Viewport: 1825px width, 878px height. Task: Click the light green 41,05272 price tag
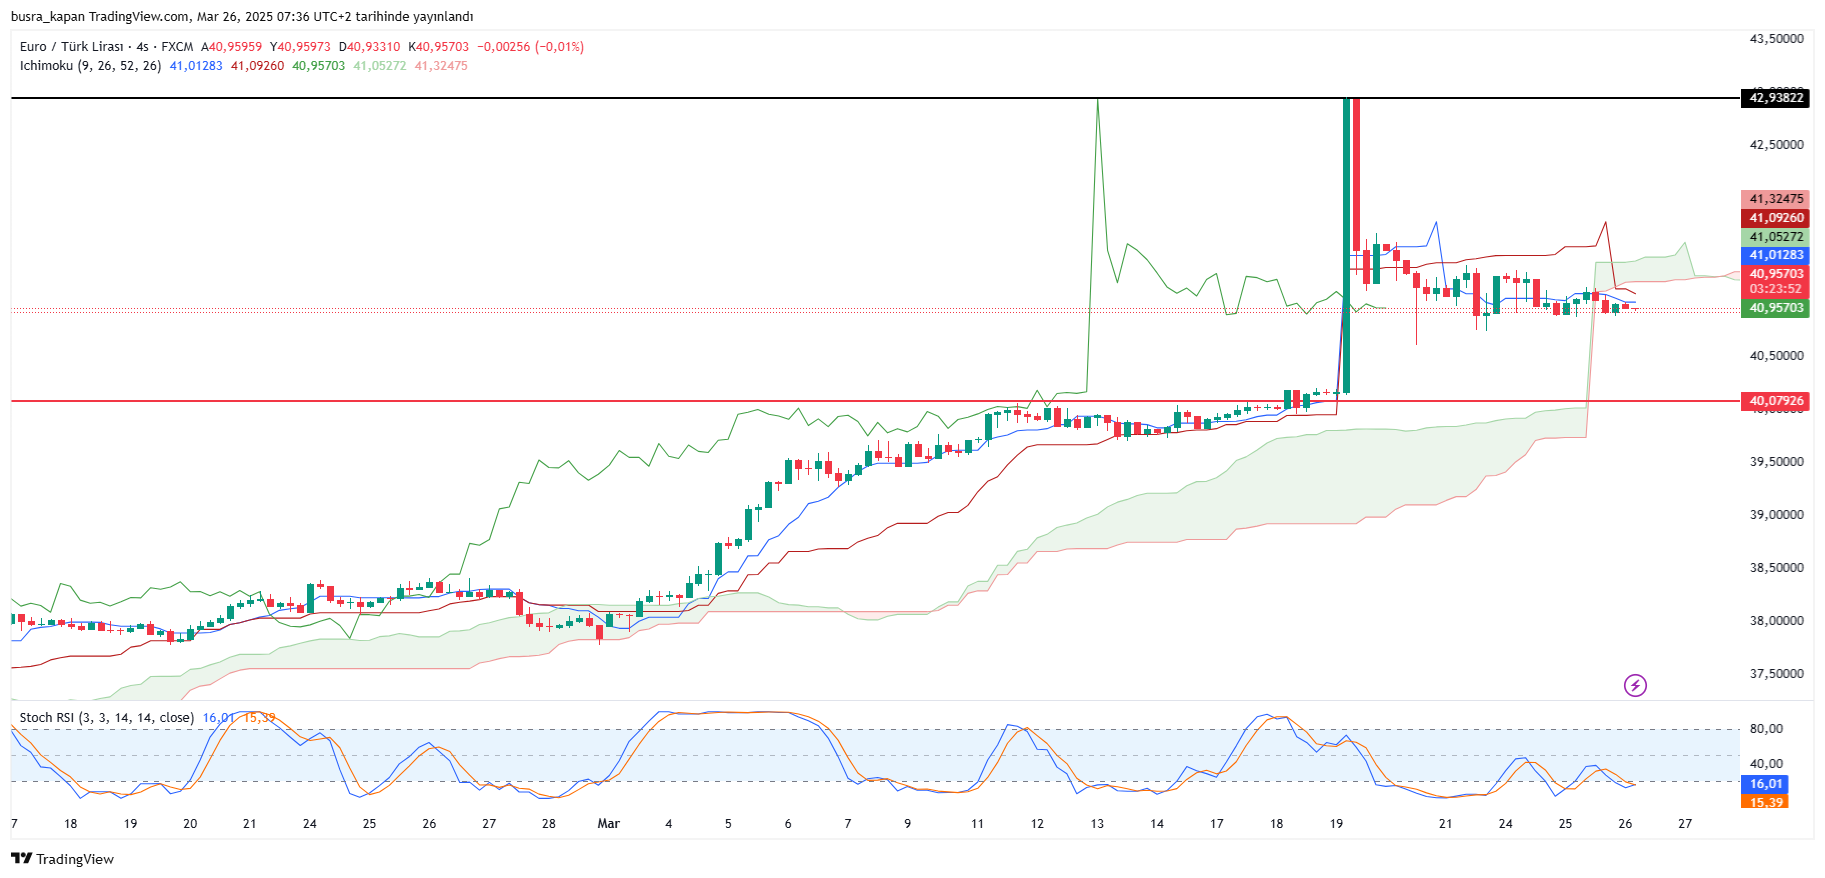(1776, 237)
